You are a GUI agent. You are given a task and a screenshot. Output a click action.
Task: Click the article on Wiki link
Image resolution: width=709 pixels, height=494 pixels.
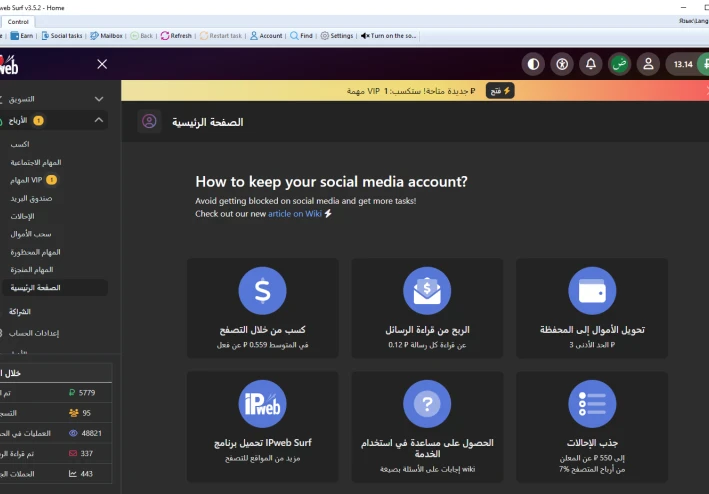(295, 214)
